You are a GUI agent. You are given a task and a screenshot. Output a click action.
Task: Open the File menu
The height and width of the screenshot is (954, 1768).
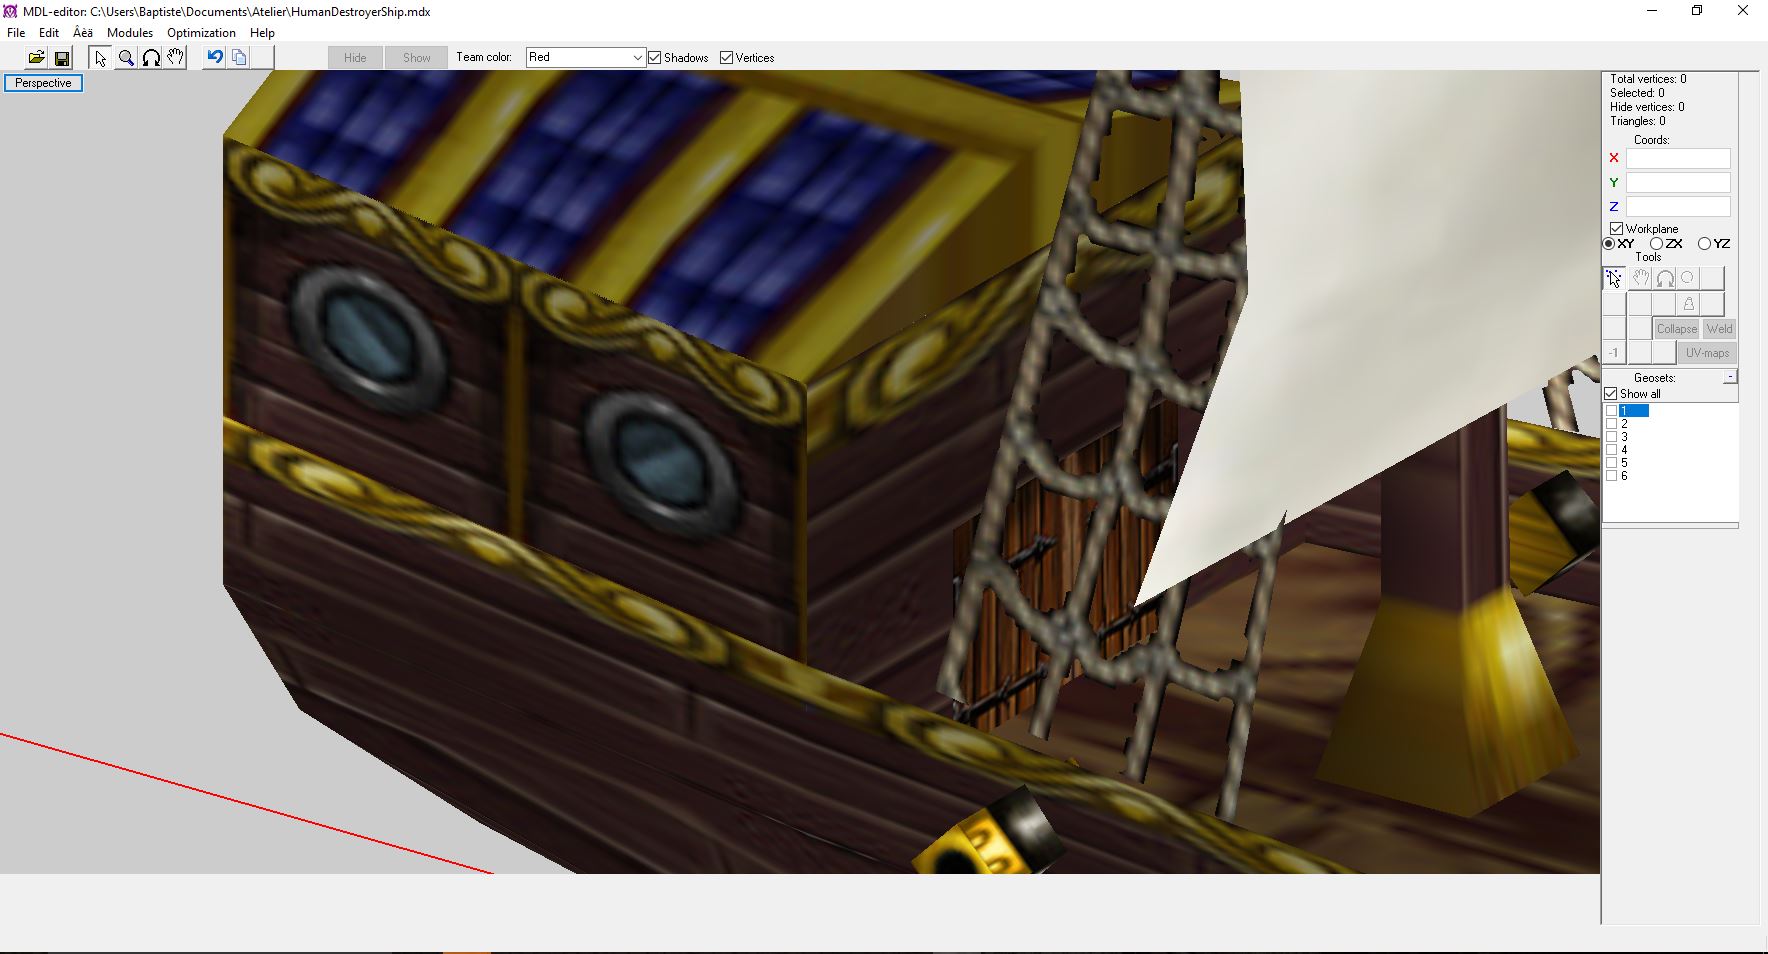(16, 33)
